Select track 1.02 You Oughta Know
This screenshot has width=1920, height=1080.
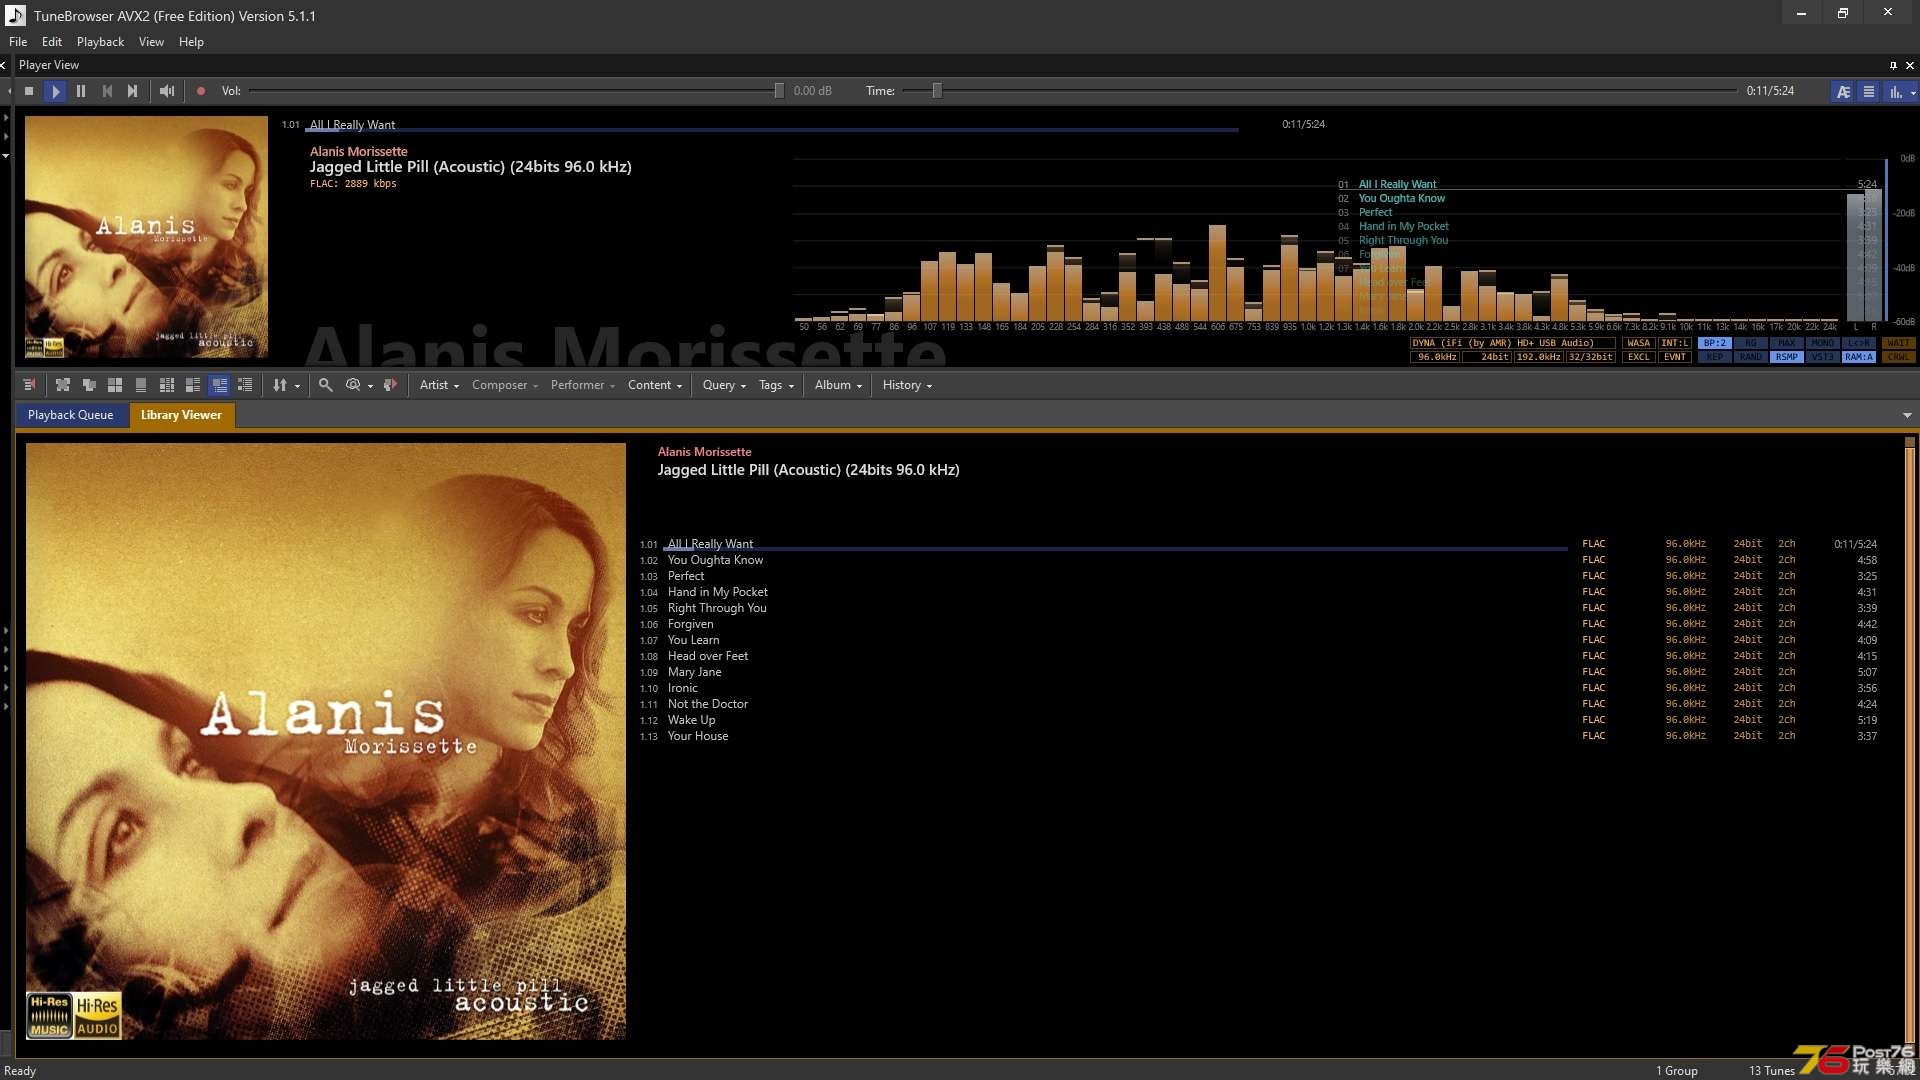(x=1258, y=560)
